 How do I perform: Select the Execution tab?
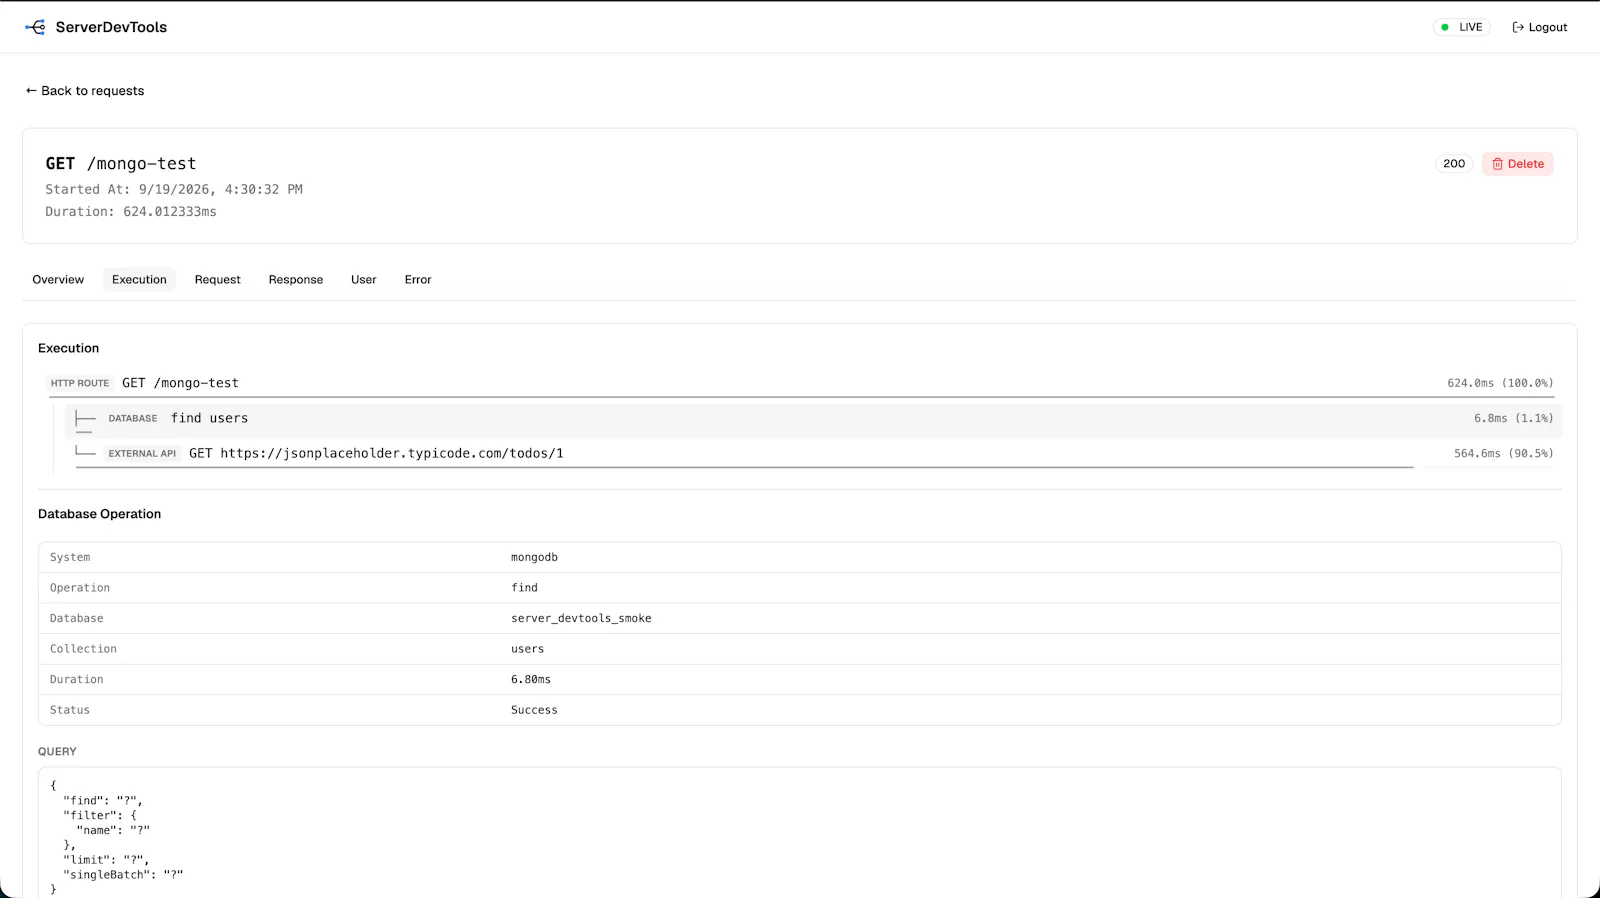[x=139, y=280]
